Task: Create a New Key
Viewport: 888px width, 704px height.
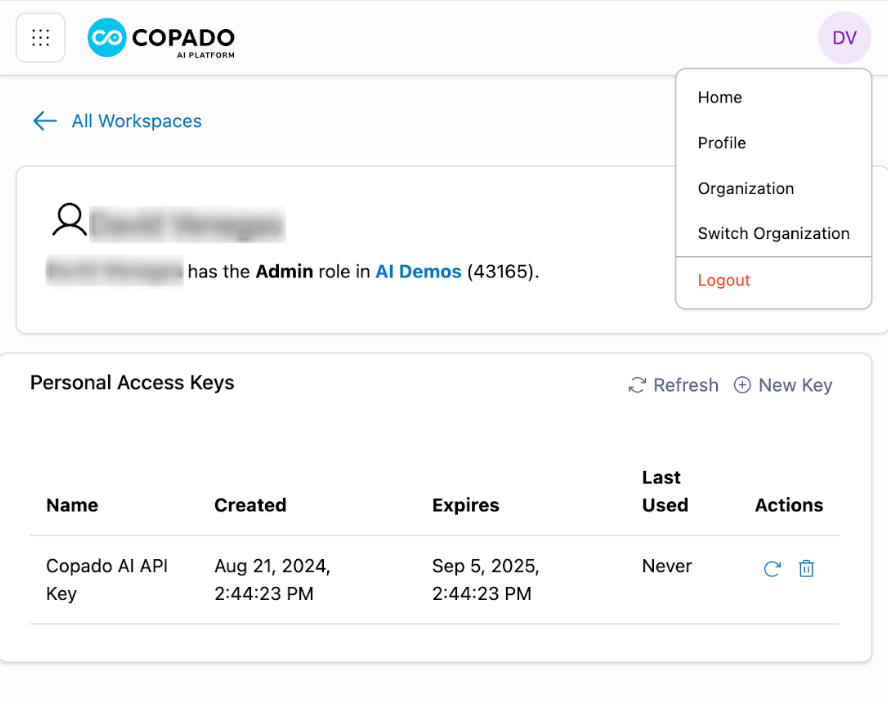Action: (x=783, y=385)
